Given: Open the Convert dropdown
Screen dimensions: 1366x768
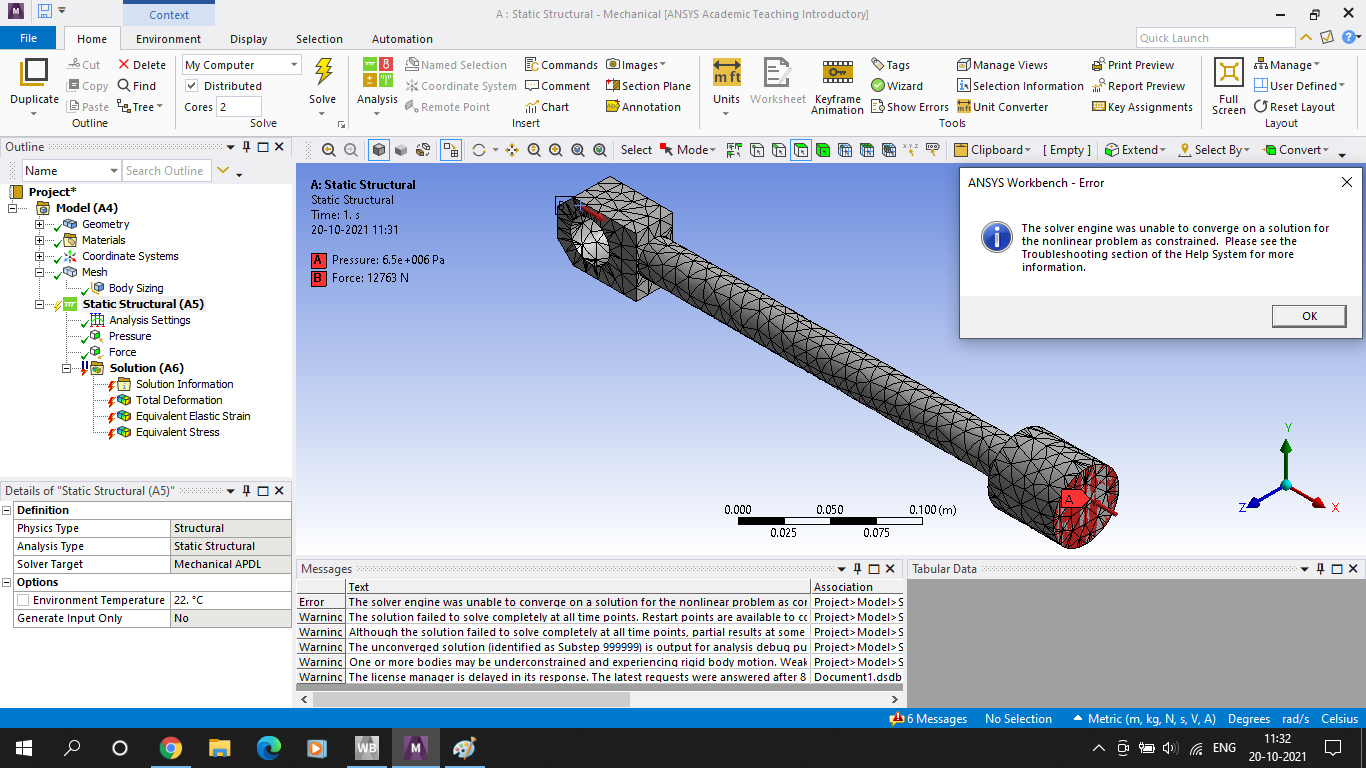Looking at the screenshot, I should tap(1297, 150).
